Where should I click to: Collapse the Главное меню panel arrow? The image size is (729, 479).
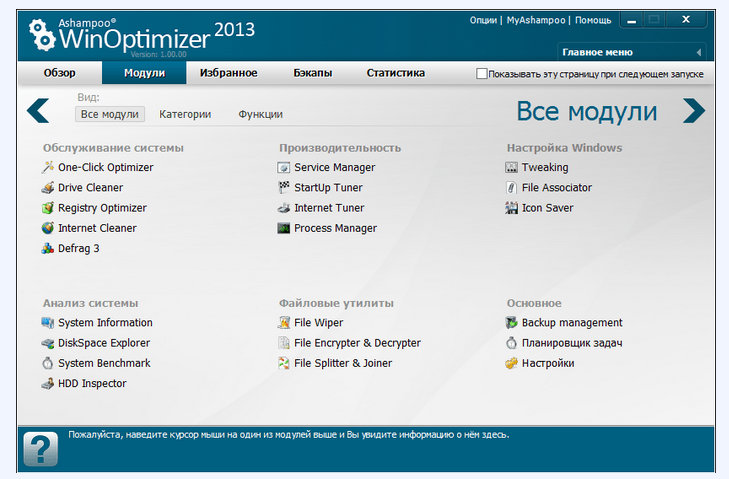click(699, 53)
